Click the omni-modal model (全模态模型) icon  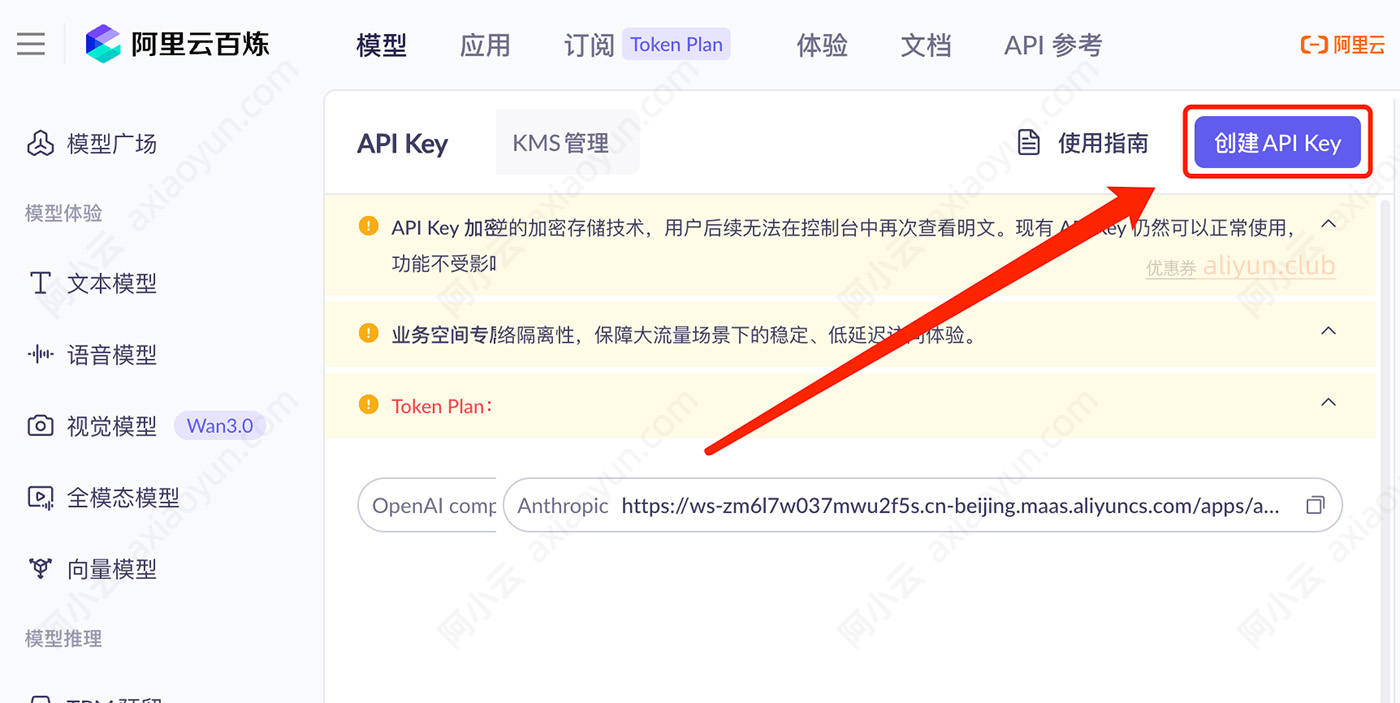40,497
